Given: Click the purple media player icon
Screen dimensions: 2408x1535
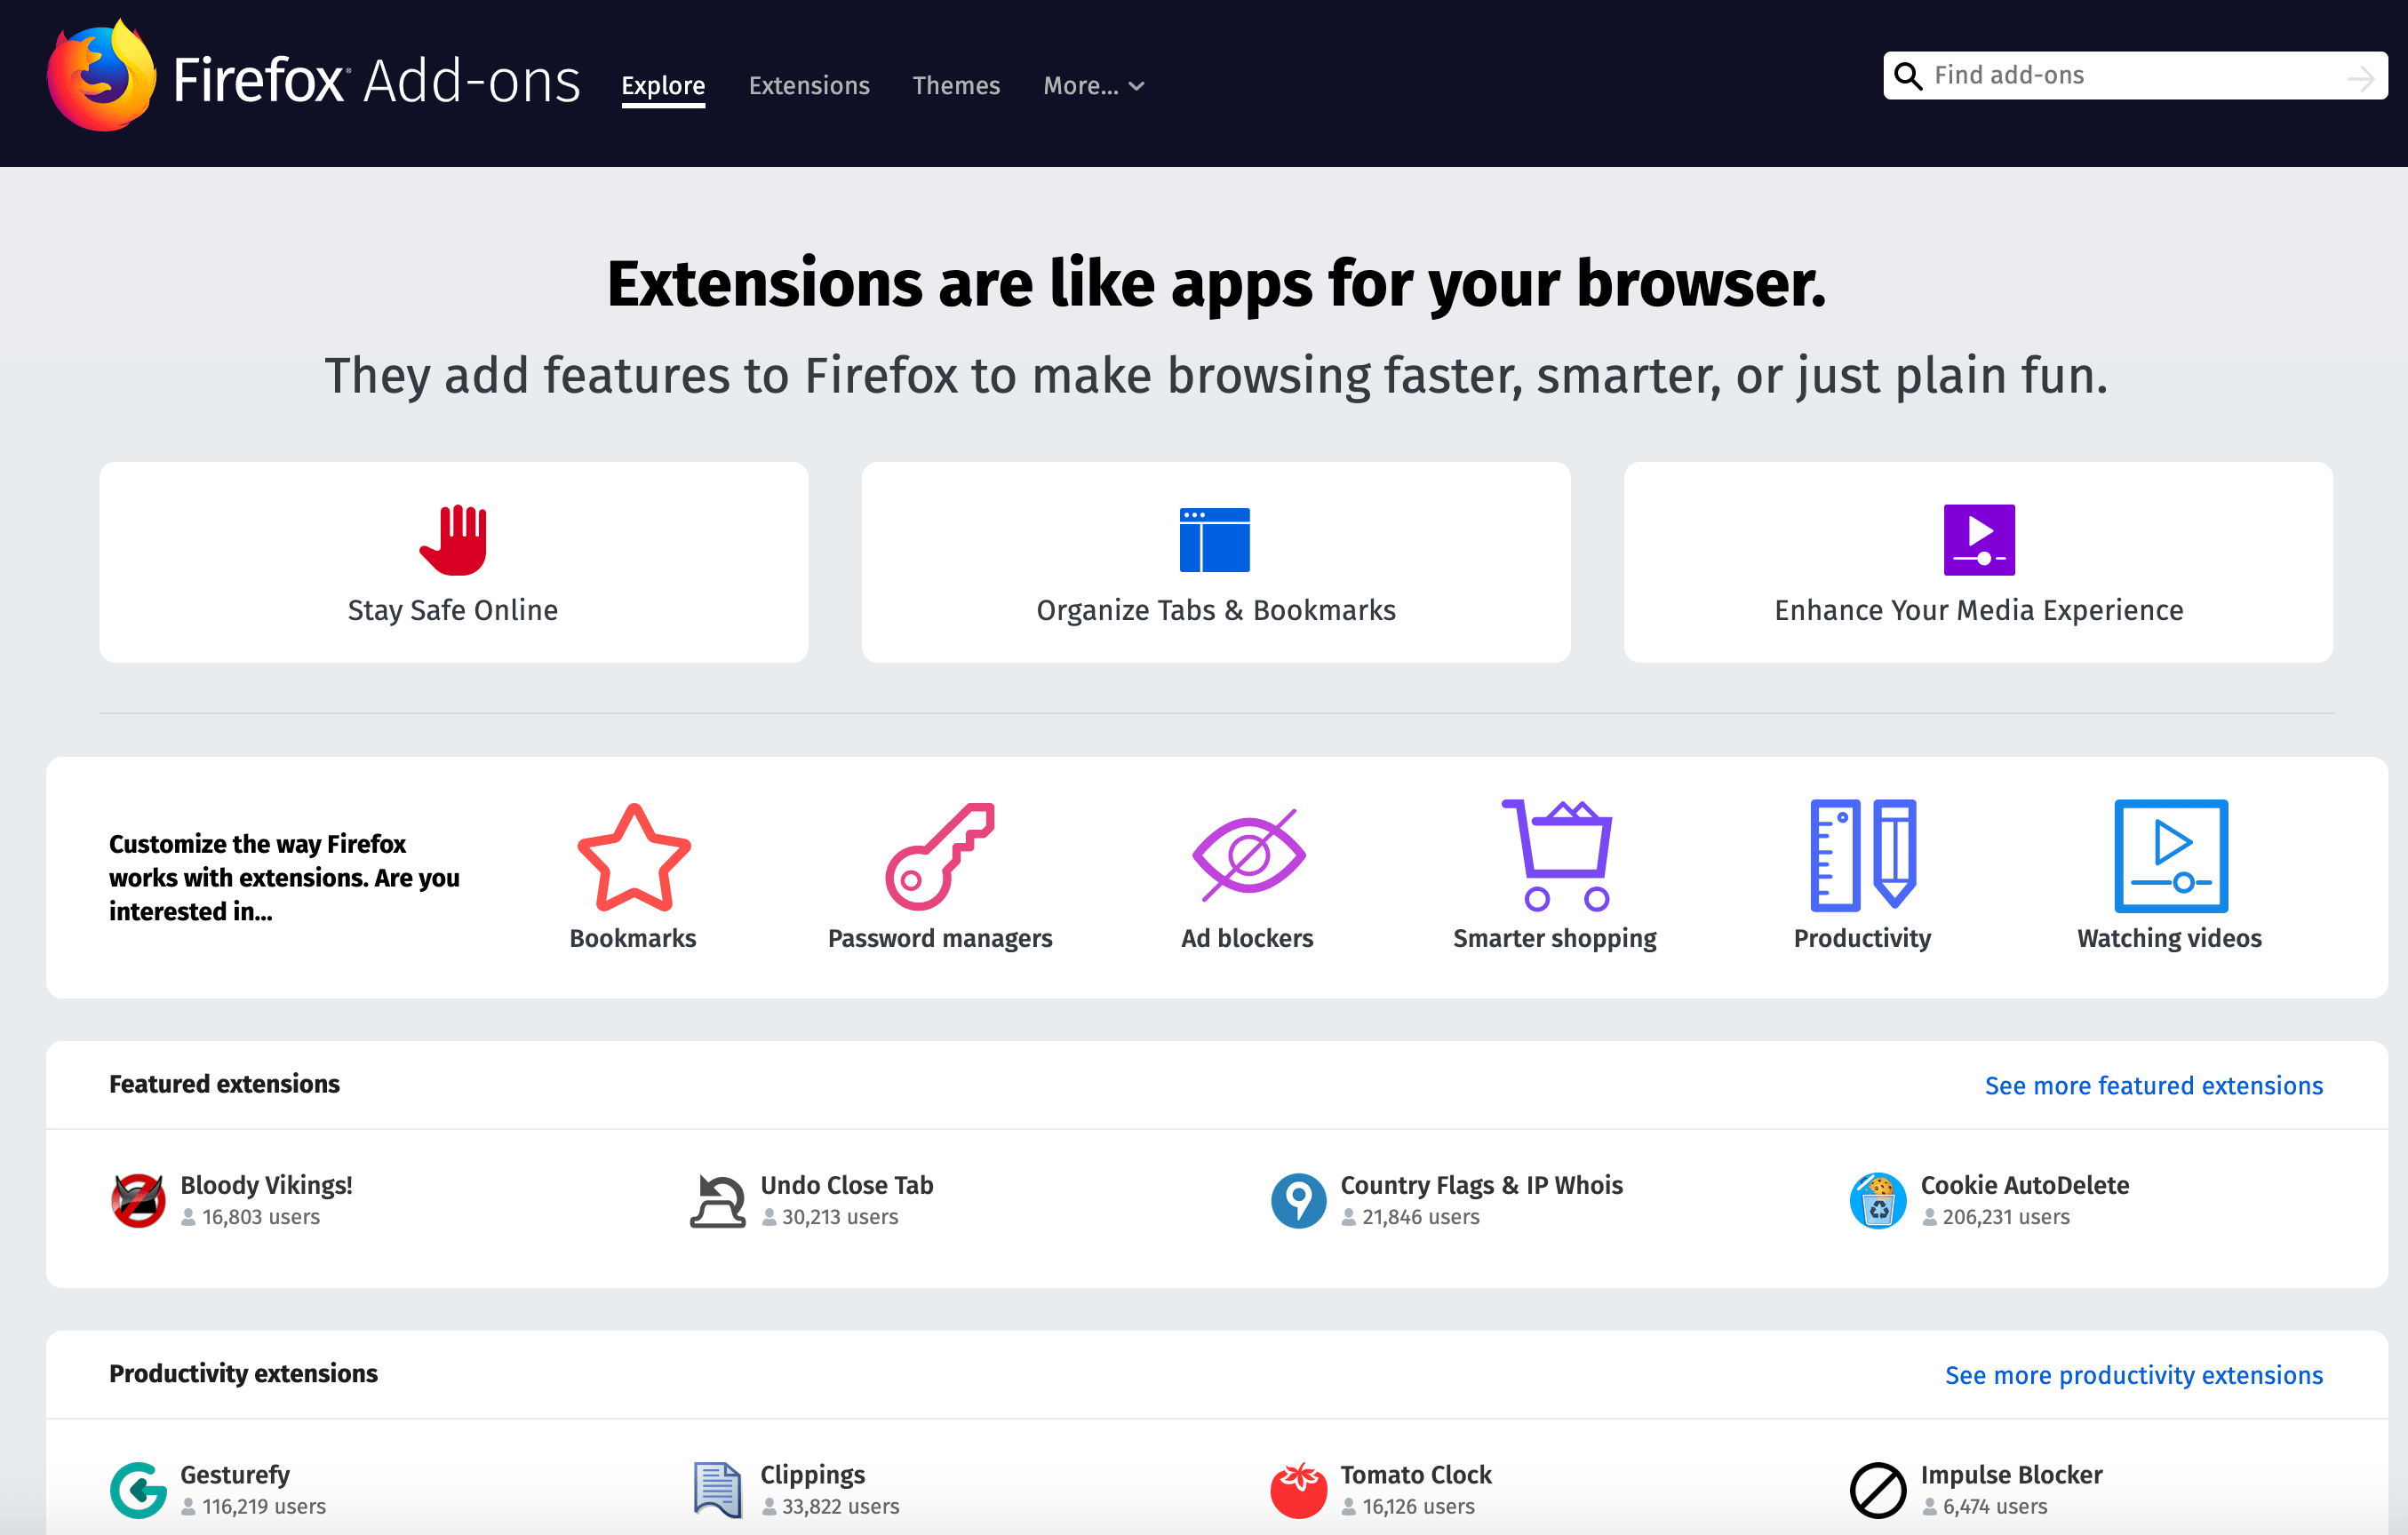Looking at the screenshot, I should pyautogui.click(x=1979, y=540).
